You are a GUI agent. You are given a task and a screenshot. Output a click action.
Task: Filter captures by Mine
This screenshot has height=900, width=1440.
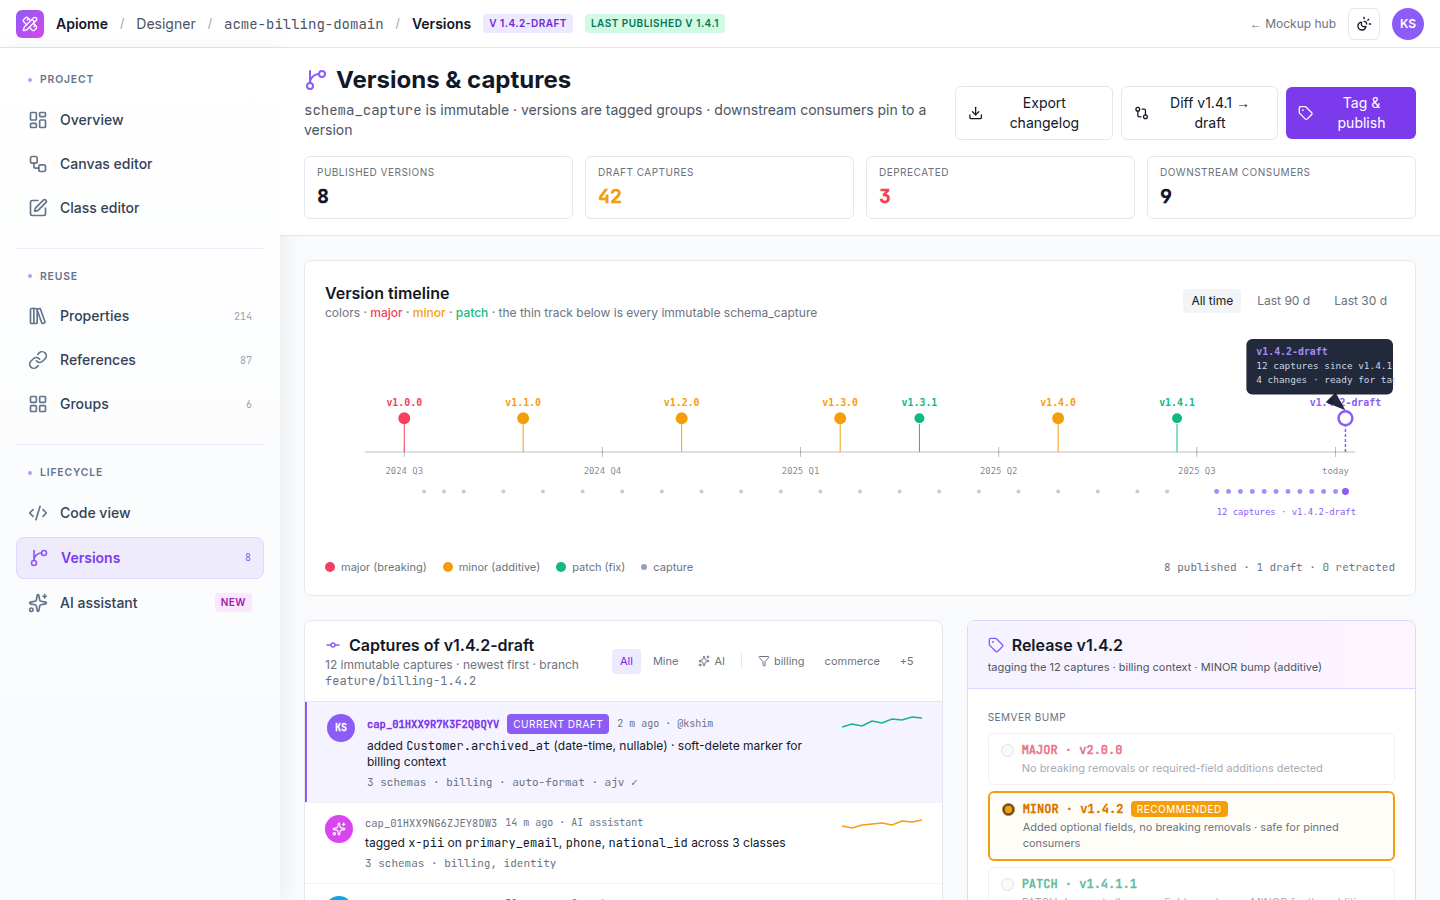pos(666,661)
